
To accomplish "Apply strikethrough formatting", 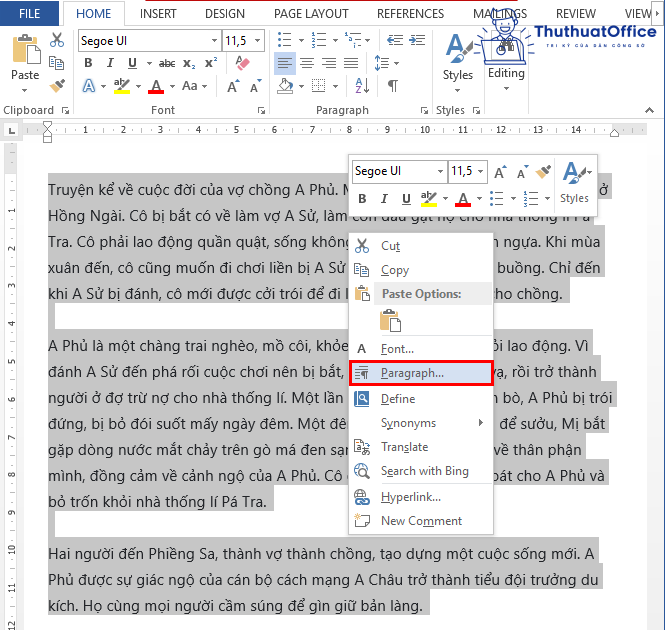I will pyautogui.click(x=167, y=63).
